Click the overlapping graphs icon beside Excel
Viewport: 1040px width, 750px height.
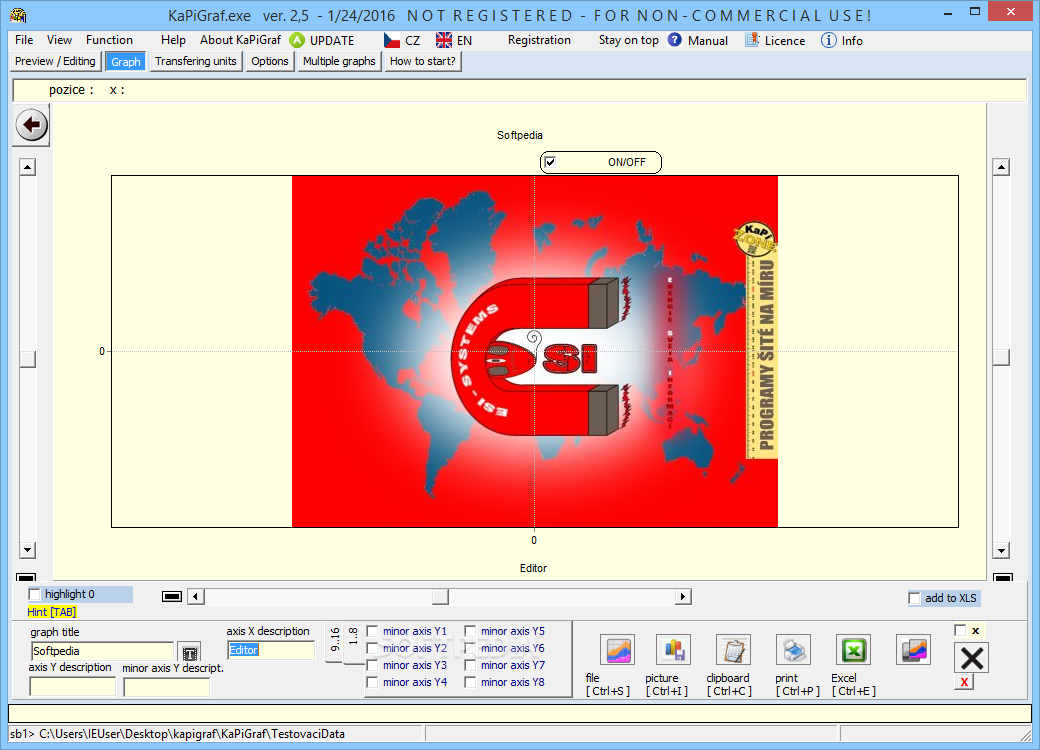913,650
